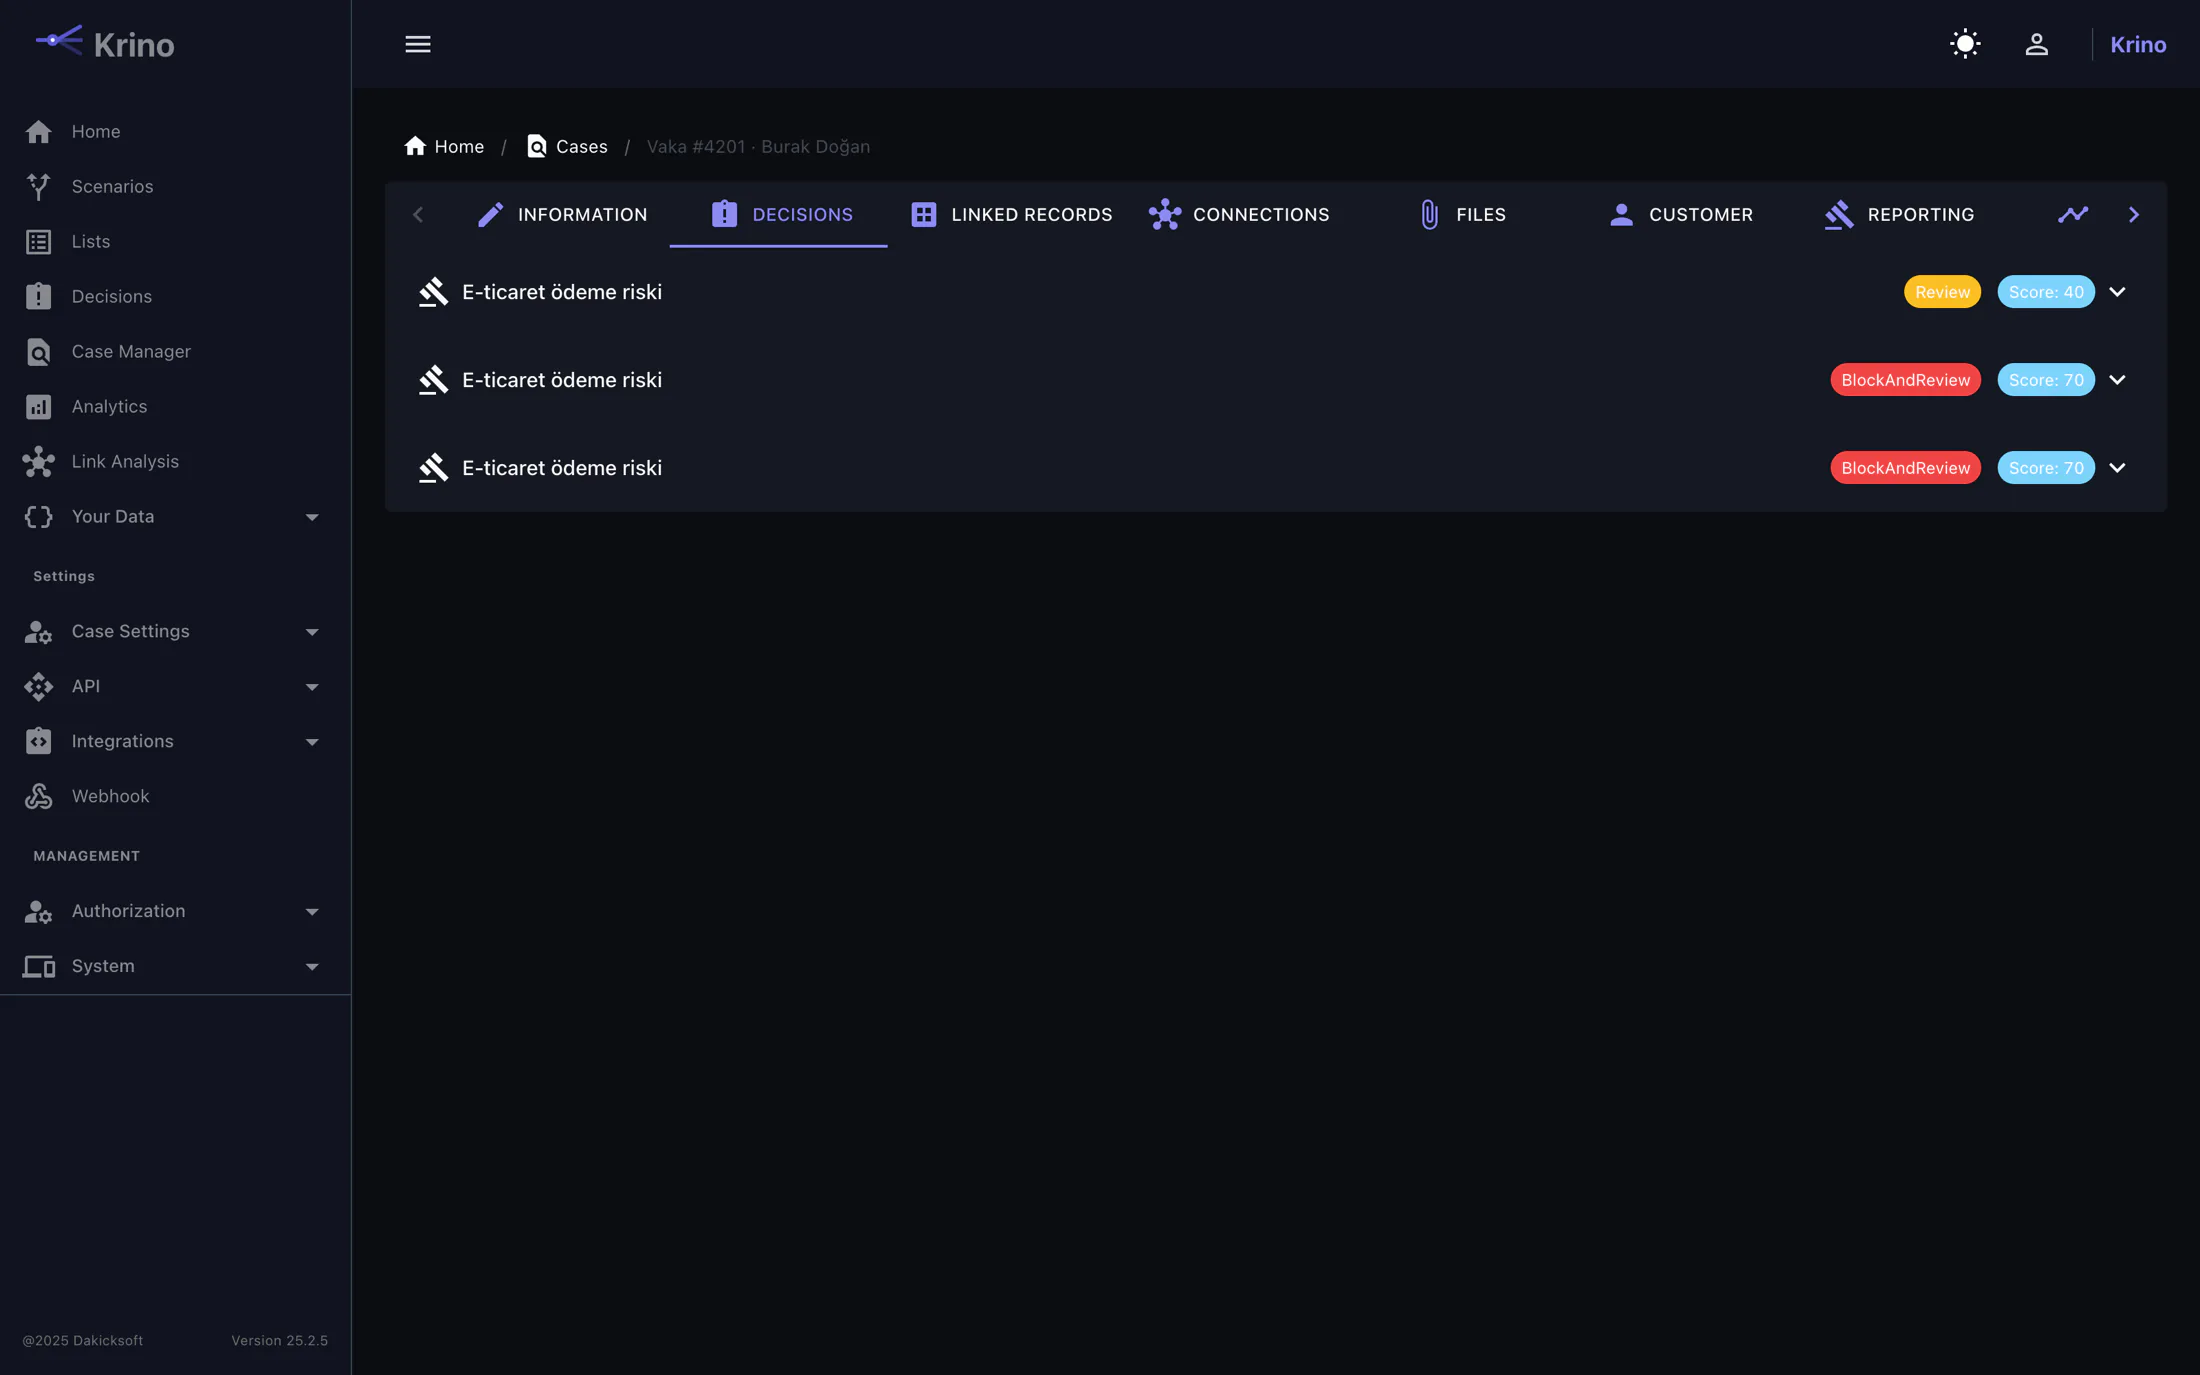Screen dimensions: 2200x1375
Task: Open Analytics in the sidebar
Action: 175,406
